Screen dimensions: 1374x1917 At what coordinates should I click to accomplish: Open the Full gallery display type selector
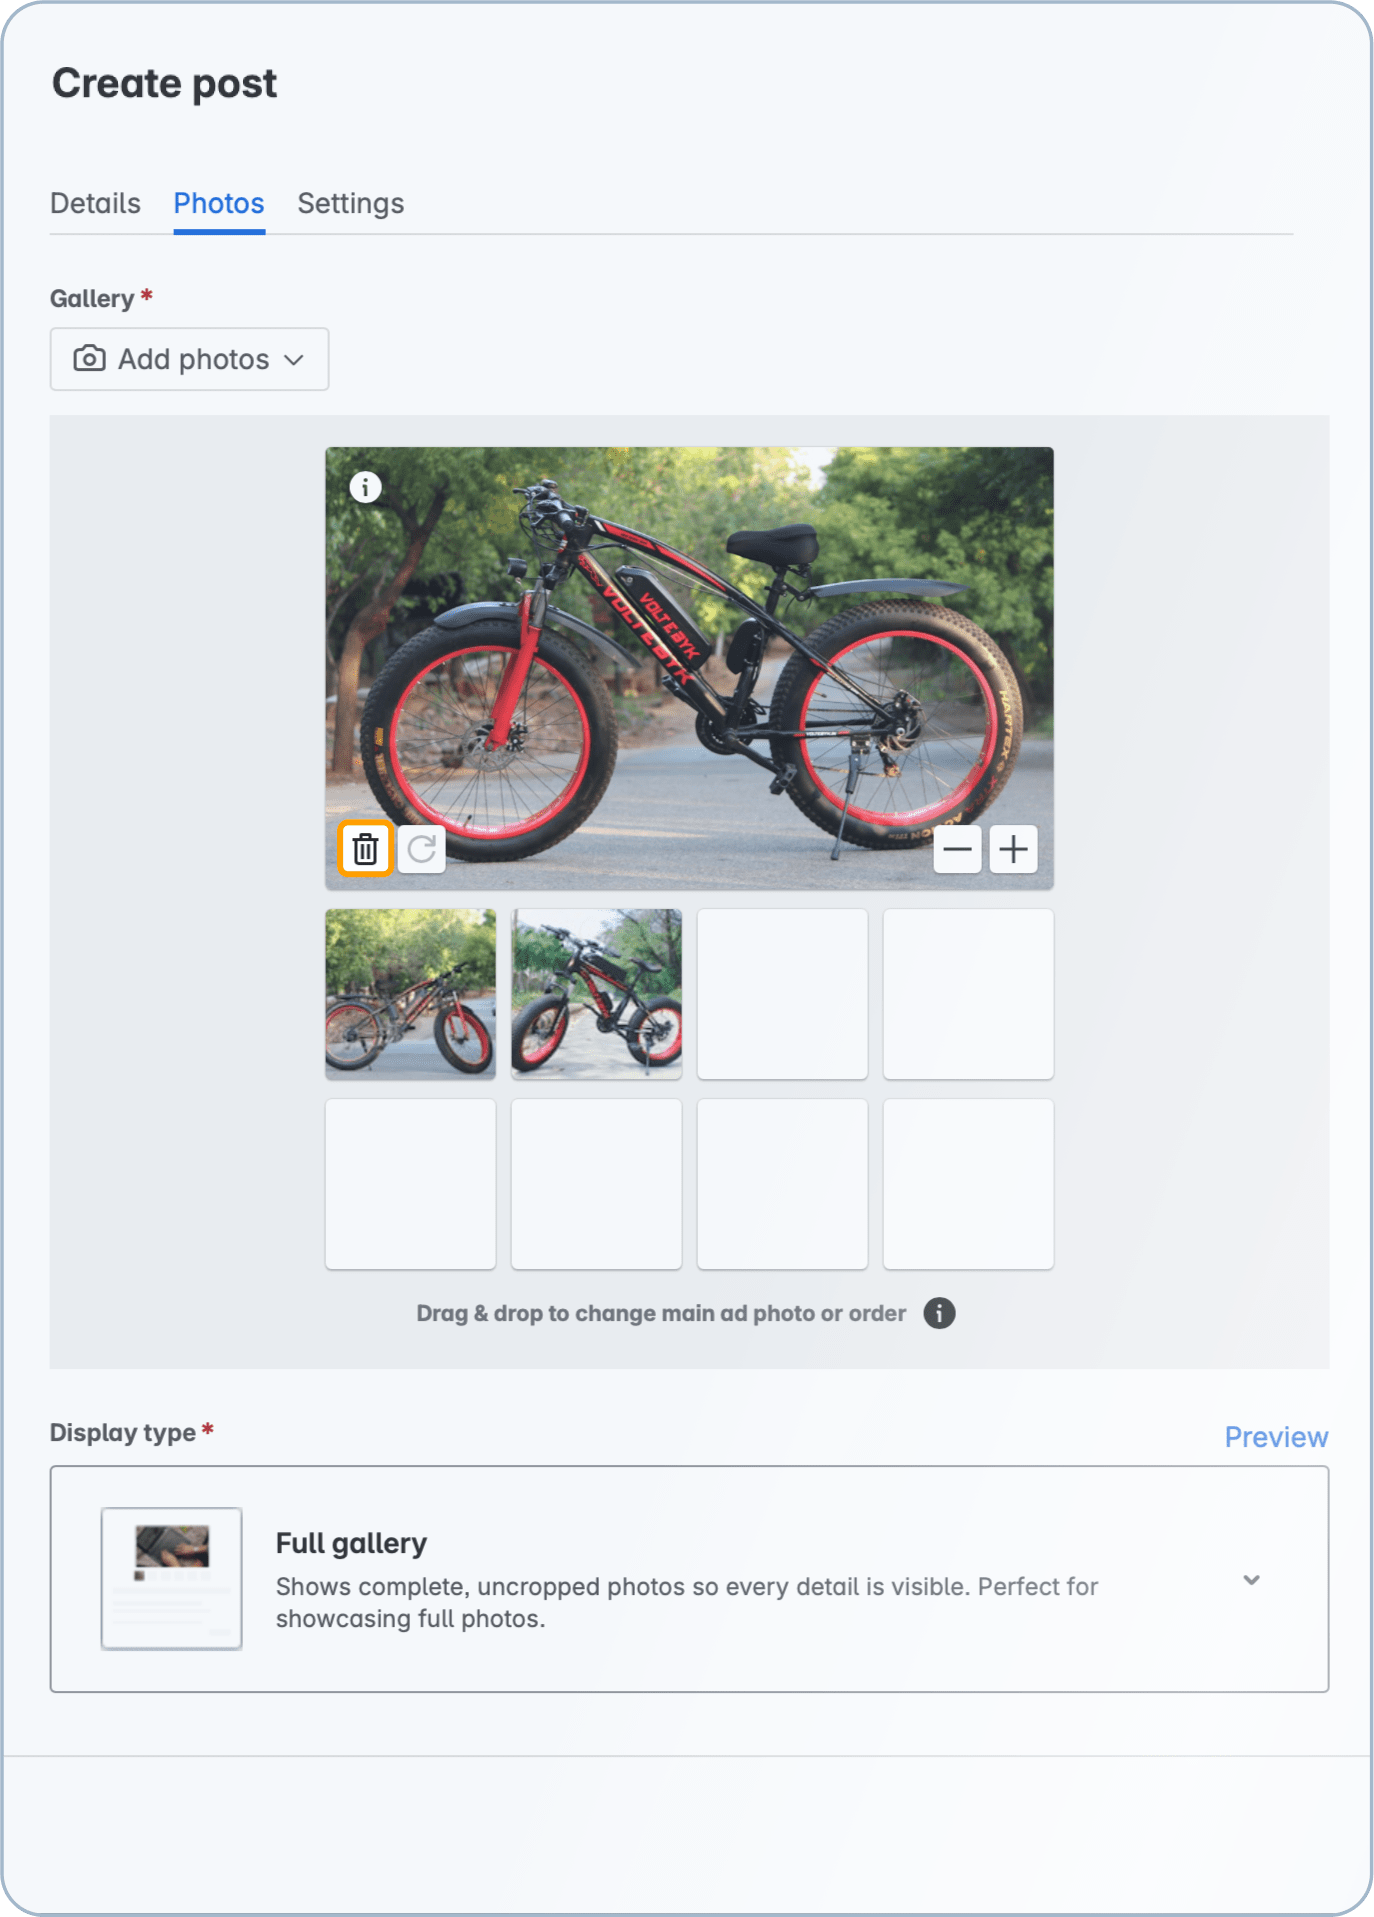click(688, 1579)
